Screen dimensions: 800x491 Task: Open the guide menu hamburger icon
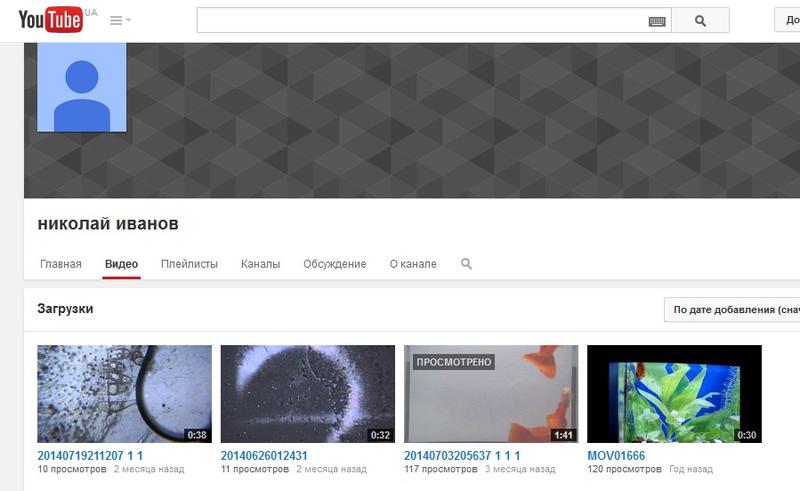119,20
